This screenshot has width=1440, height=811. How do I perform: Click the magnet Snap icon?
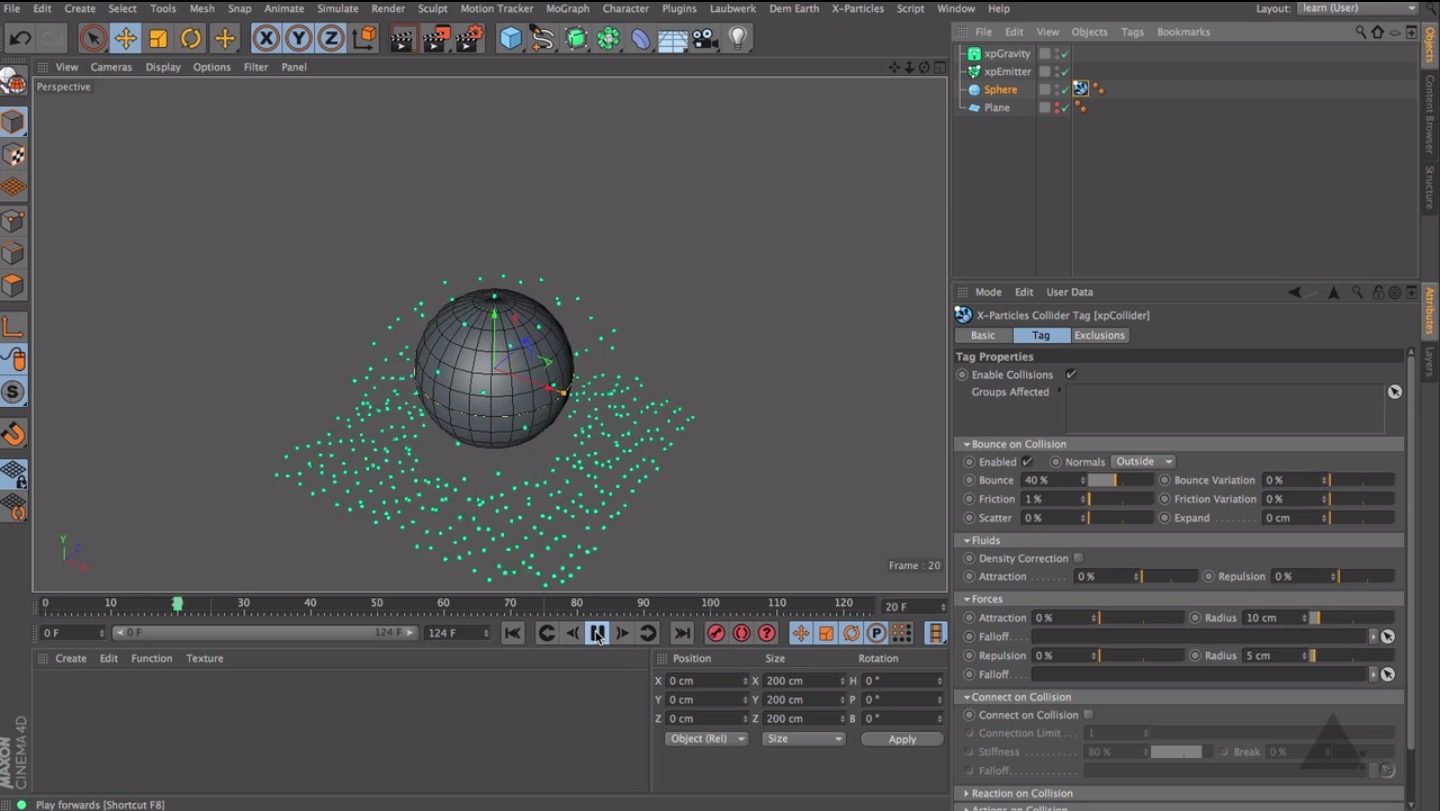pos(13,434)
